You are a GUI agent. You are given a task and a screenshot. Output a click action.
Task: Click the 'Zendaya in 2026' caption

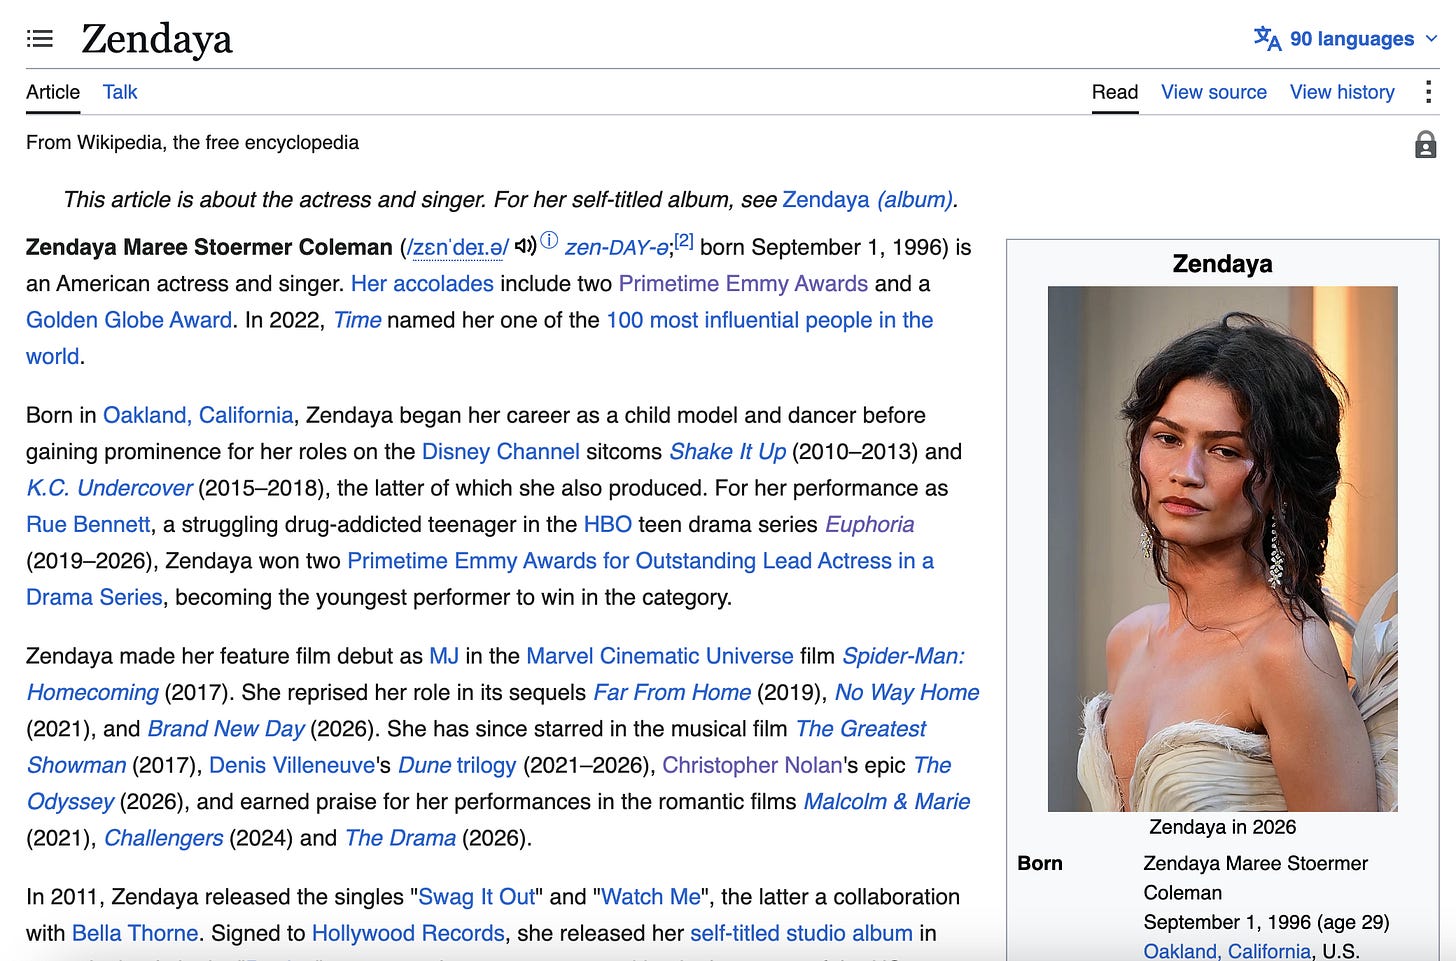point(1222,827)
